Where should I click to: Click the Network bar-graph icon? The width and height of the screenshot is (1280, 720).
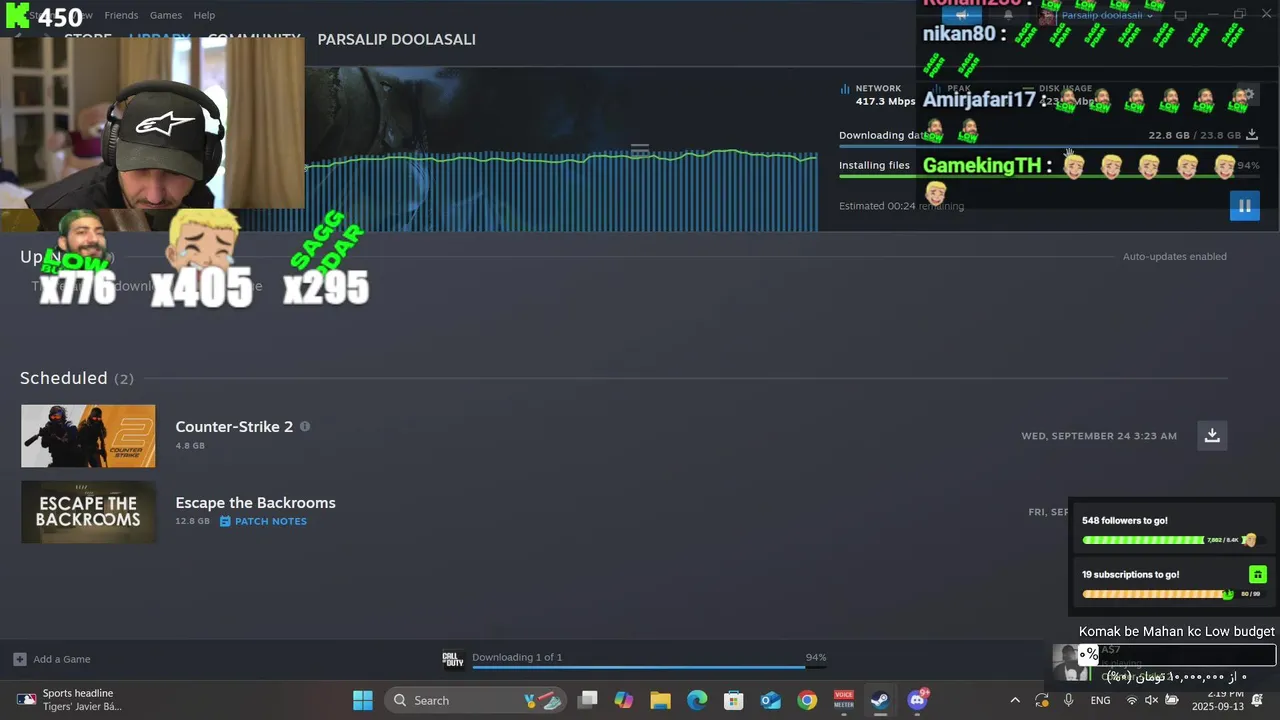tap(845, 89)
